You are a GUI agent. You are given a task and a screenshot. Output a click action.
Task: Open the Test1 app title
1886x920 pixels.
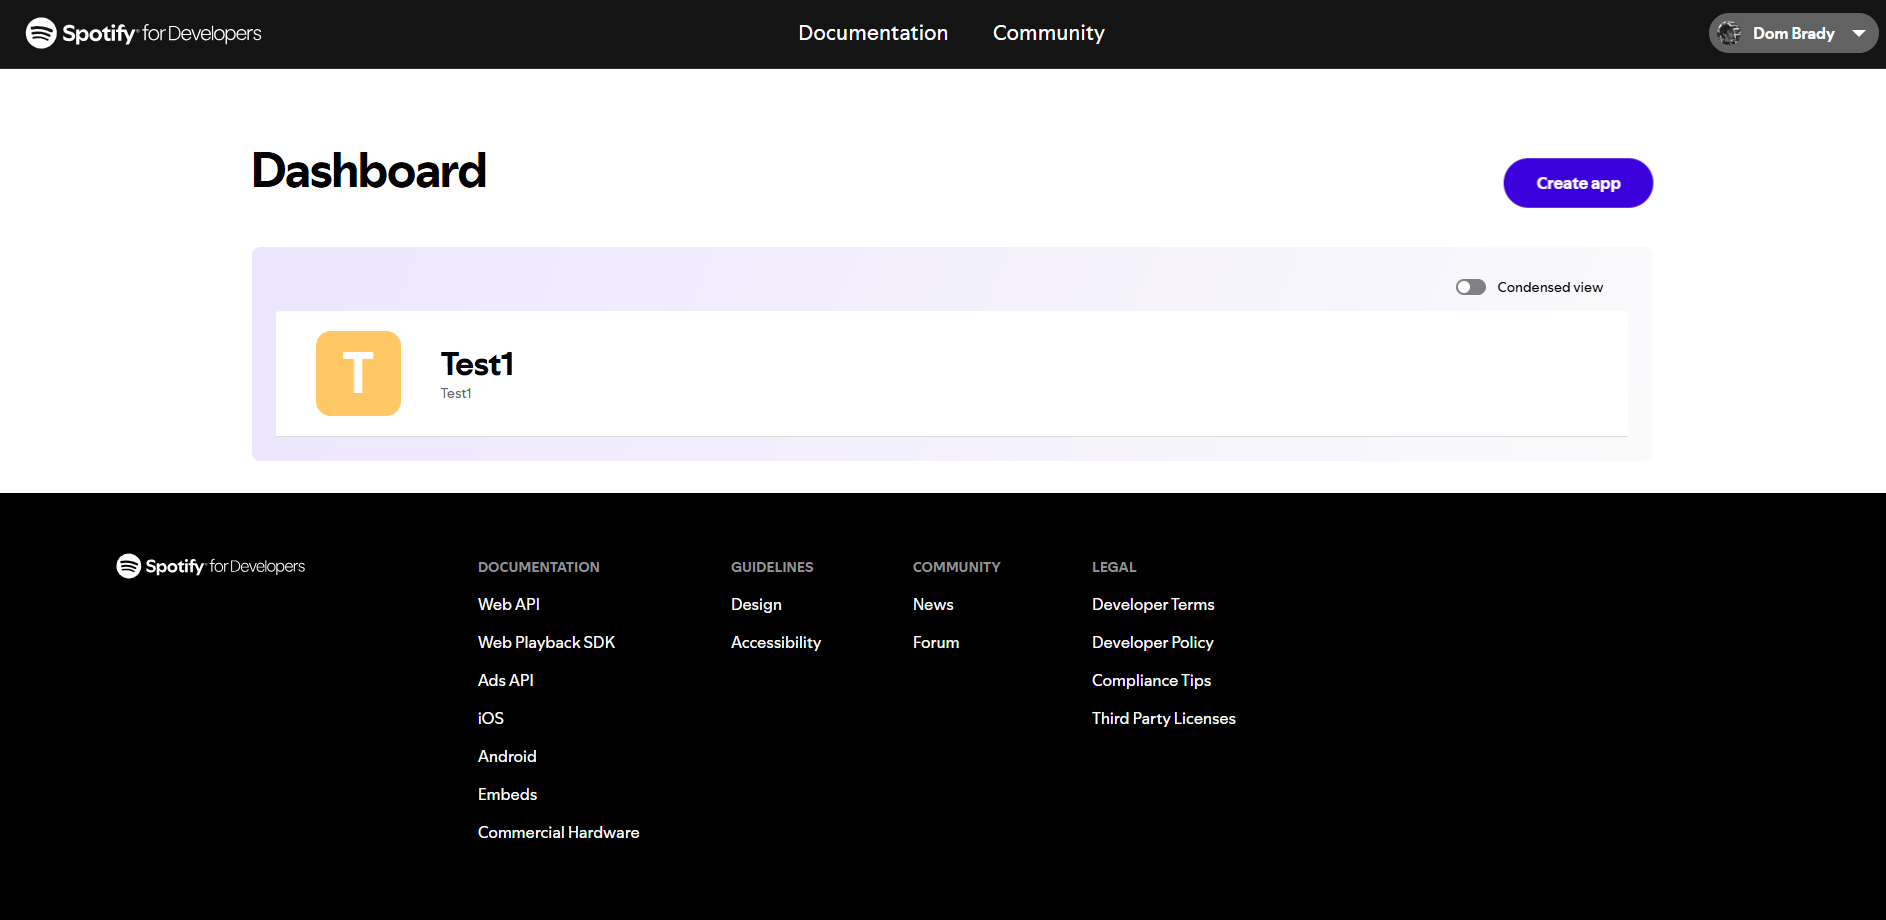click(477, 364)
